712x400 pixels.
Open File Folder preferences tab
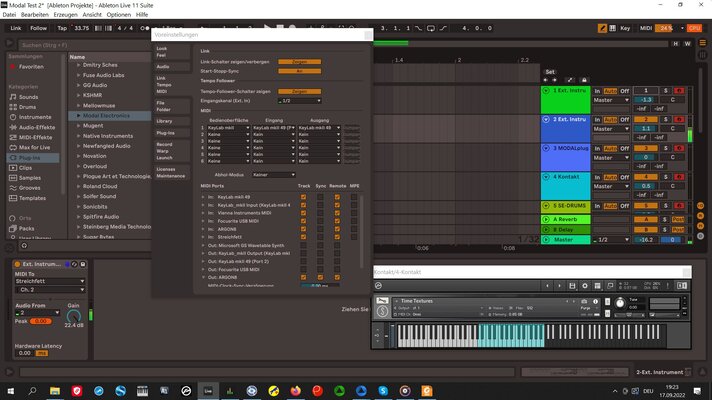[x=172, y=106]
